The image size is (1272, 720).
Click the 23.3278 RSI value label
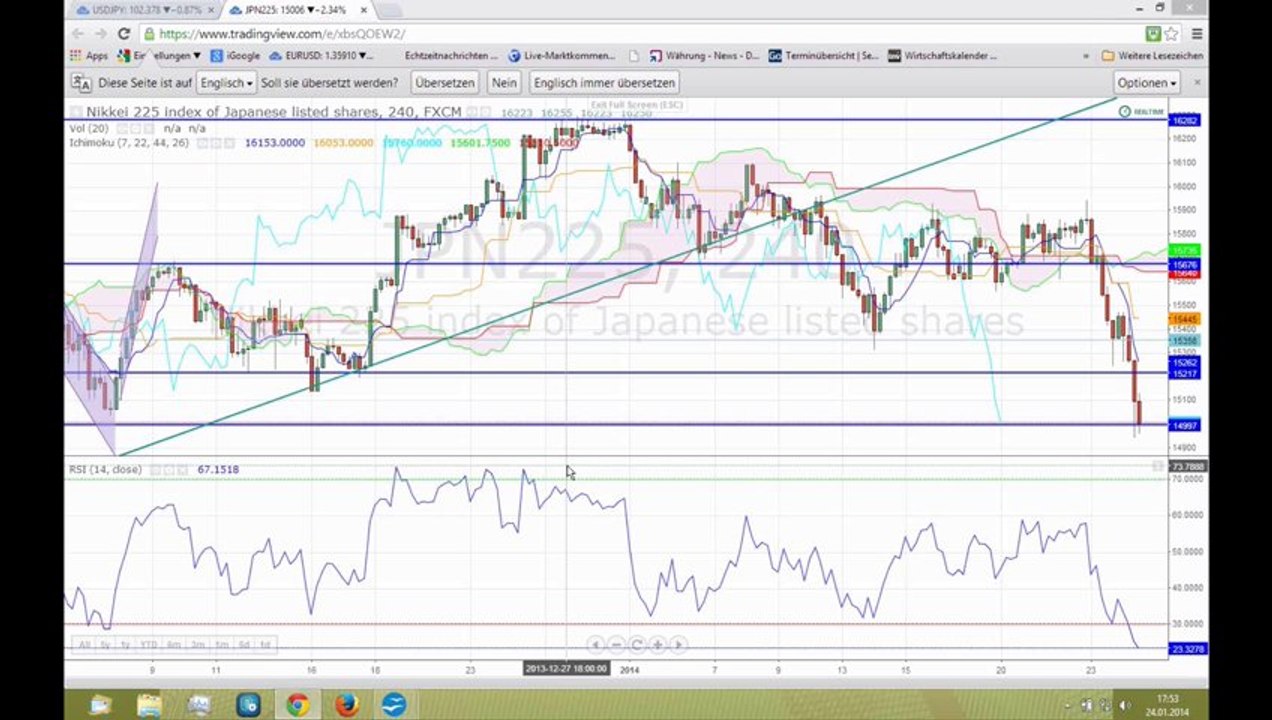[1187, 650]
